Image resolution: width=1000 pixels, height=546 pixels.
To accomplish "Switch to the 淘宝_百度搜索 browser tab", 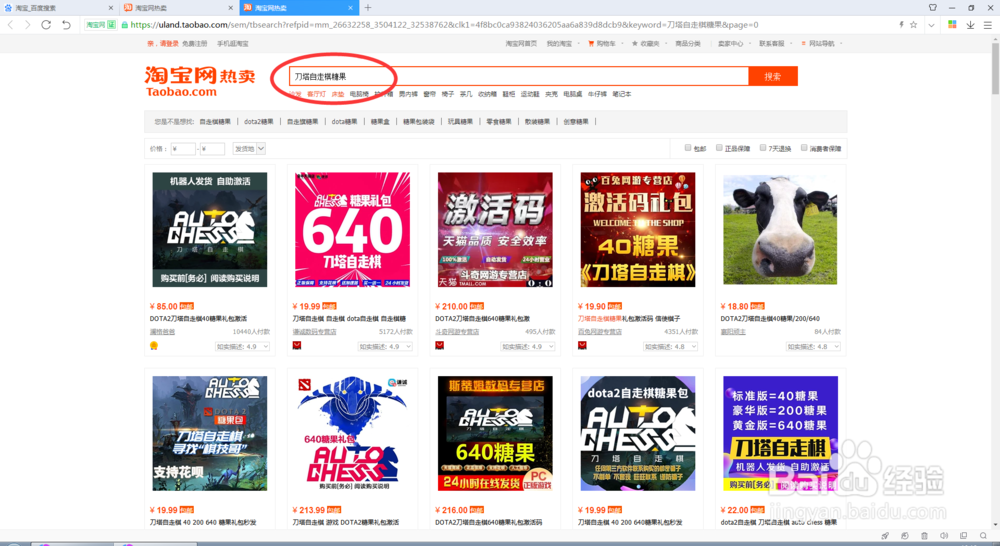I will click(x=59, y=8).
